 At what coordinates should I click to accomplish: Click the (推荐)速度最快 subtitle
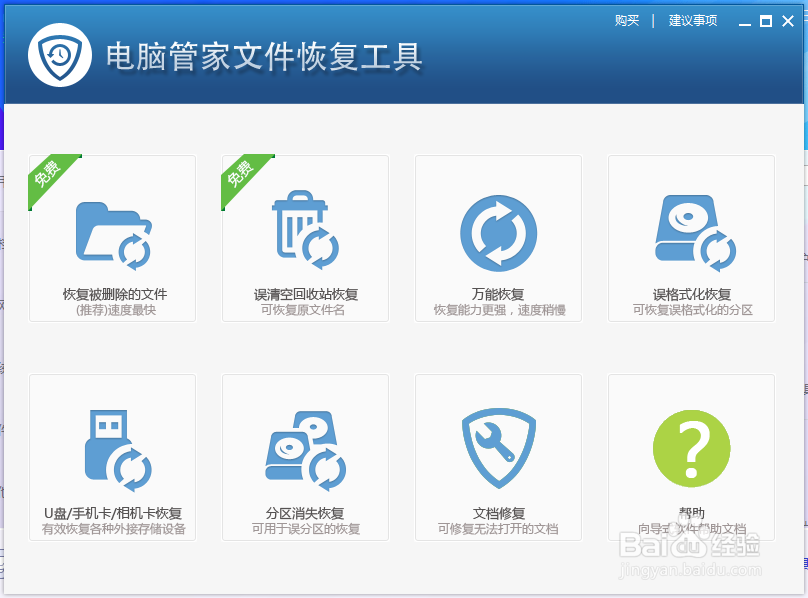point(115,310)
